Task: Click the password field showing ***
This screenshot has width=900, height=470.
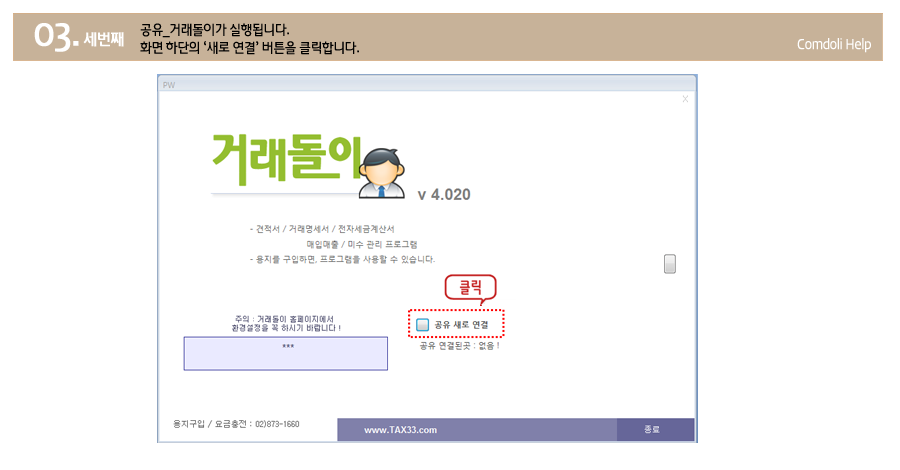Action: click(285, 354)
